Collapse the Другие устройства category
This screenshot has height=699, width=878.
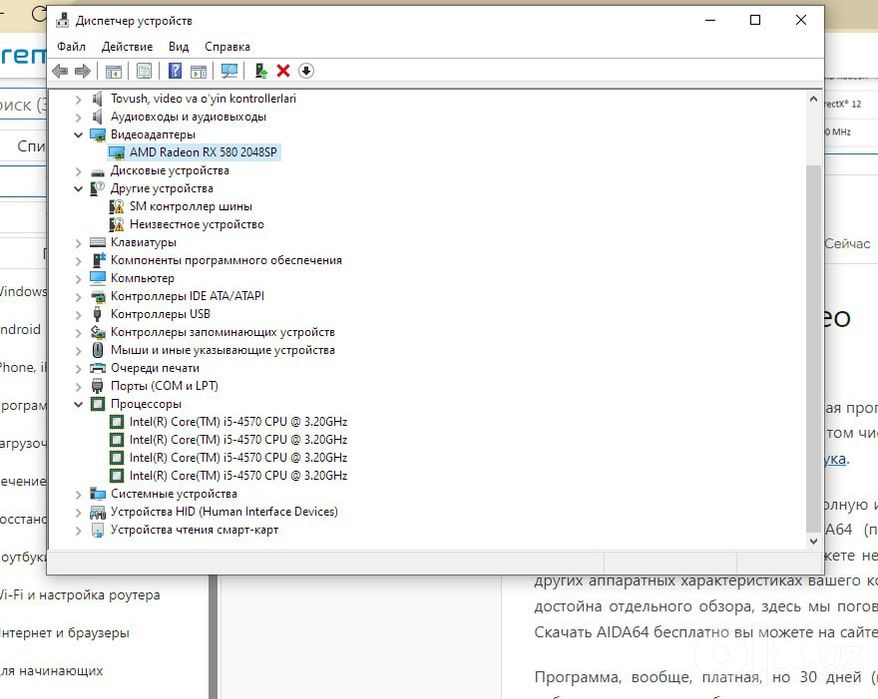(78, 189)
